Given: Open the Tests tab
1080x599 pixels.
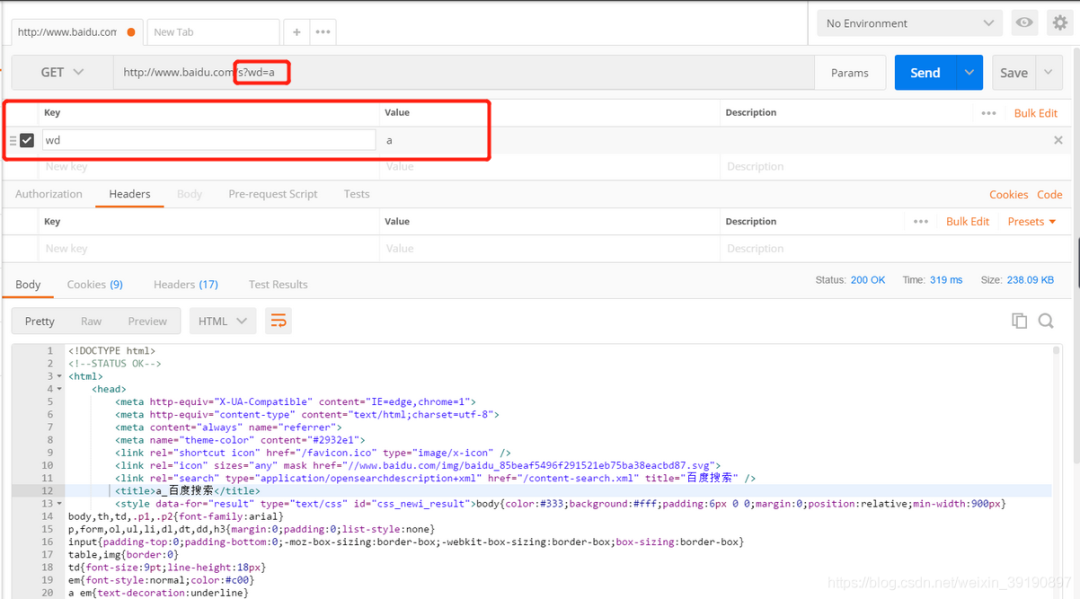Looking at the screenshot, I should point(357,194).
